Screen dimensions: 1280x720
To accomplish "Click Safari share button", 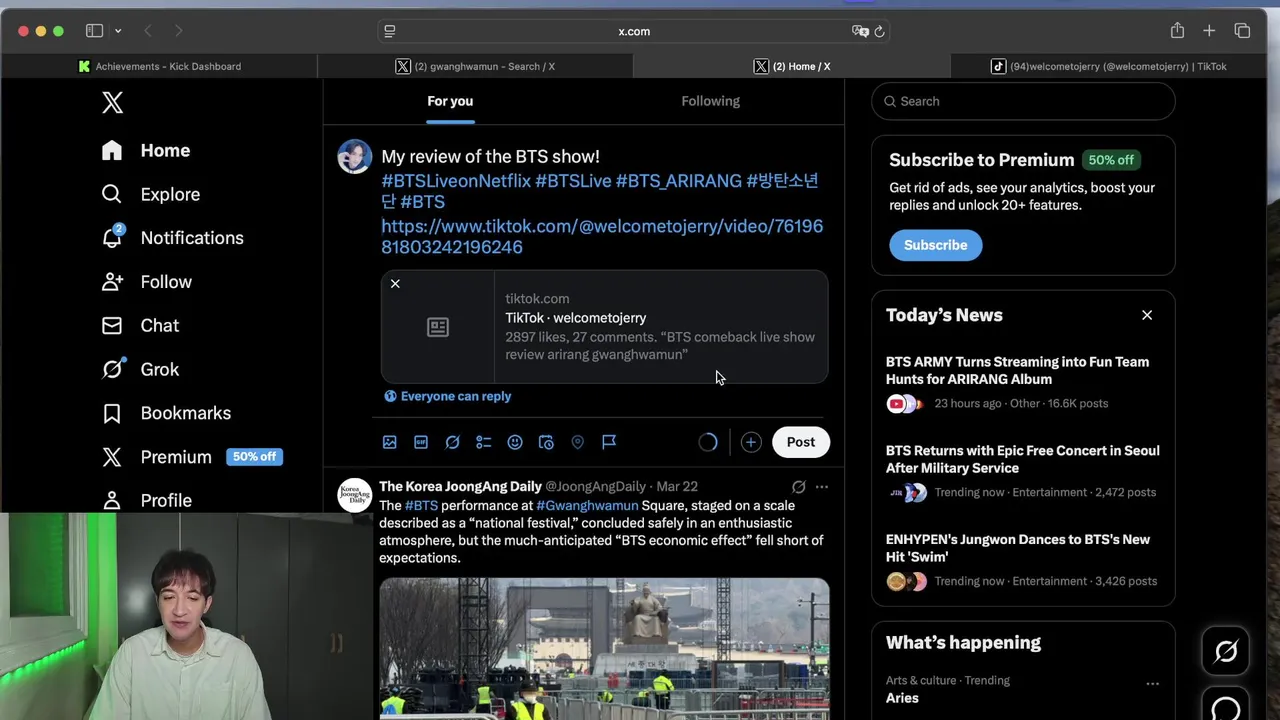I will 1177,31.
